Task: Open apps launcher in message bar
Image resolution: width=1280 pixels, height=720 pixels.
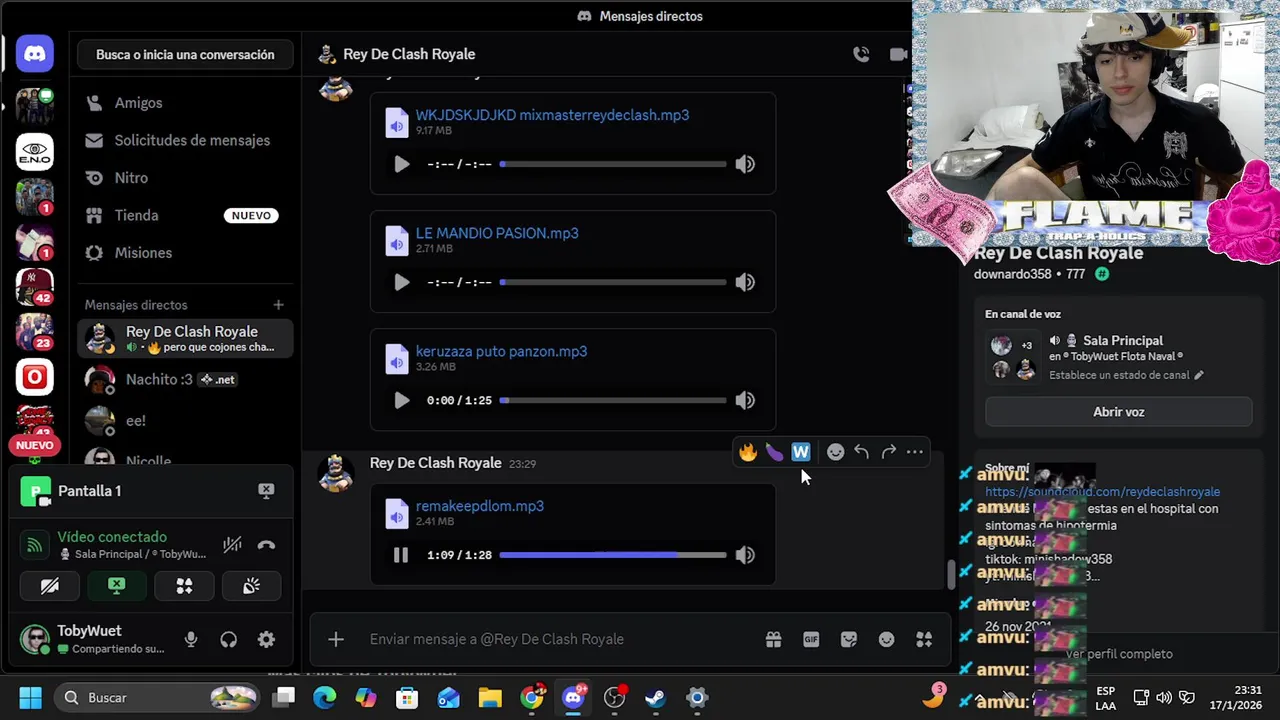Action: [x=924, y=639]
